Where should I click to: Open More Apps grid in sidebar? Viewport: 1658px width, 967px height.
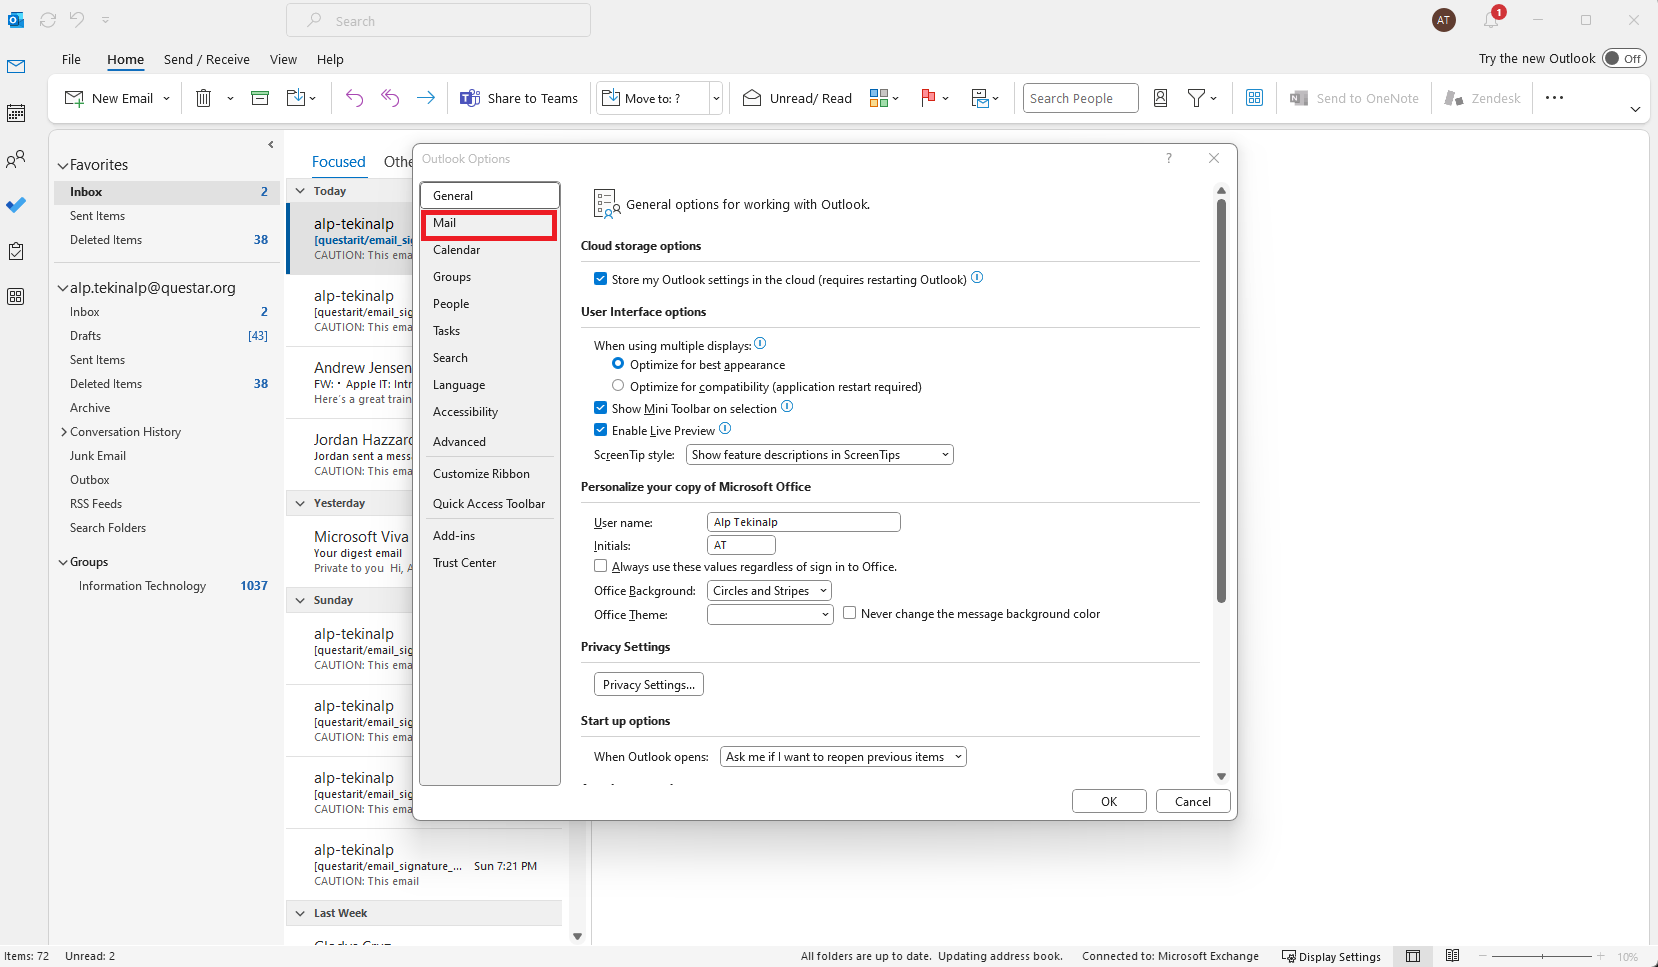16,297
